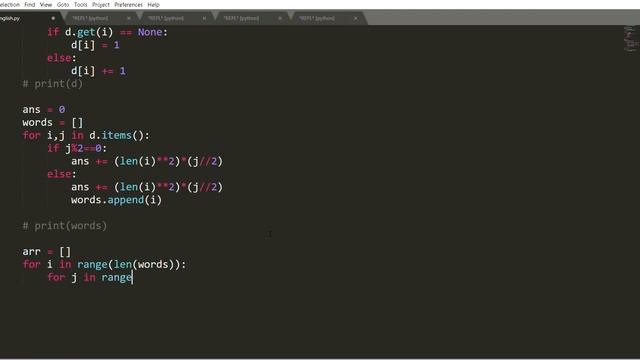
Task: Click the line 'words = []'
Action: coord(53,122)
